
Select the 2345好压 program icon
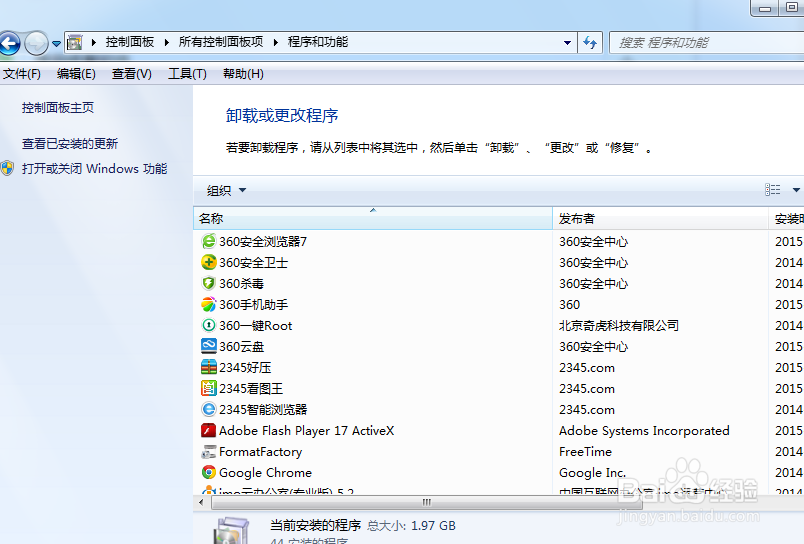[209, 367]
